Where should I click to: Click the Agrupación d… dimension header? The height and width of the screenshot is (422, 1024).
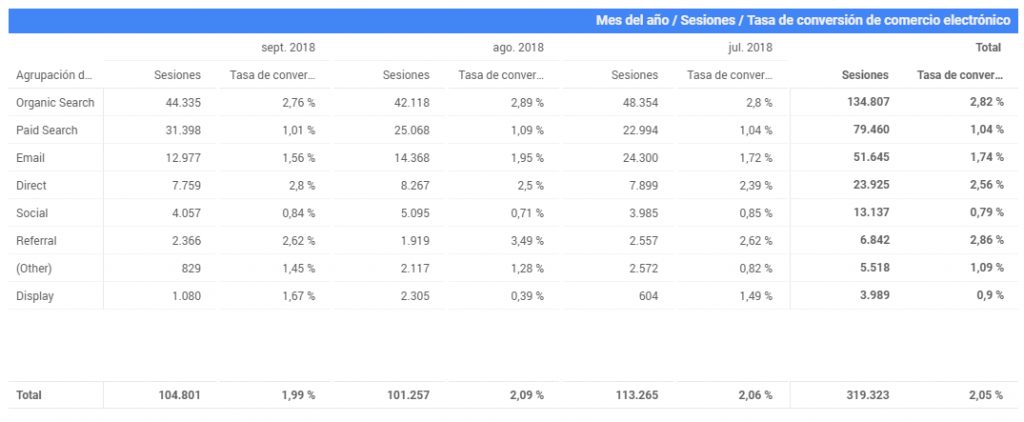pos(54,75)
